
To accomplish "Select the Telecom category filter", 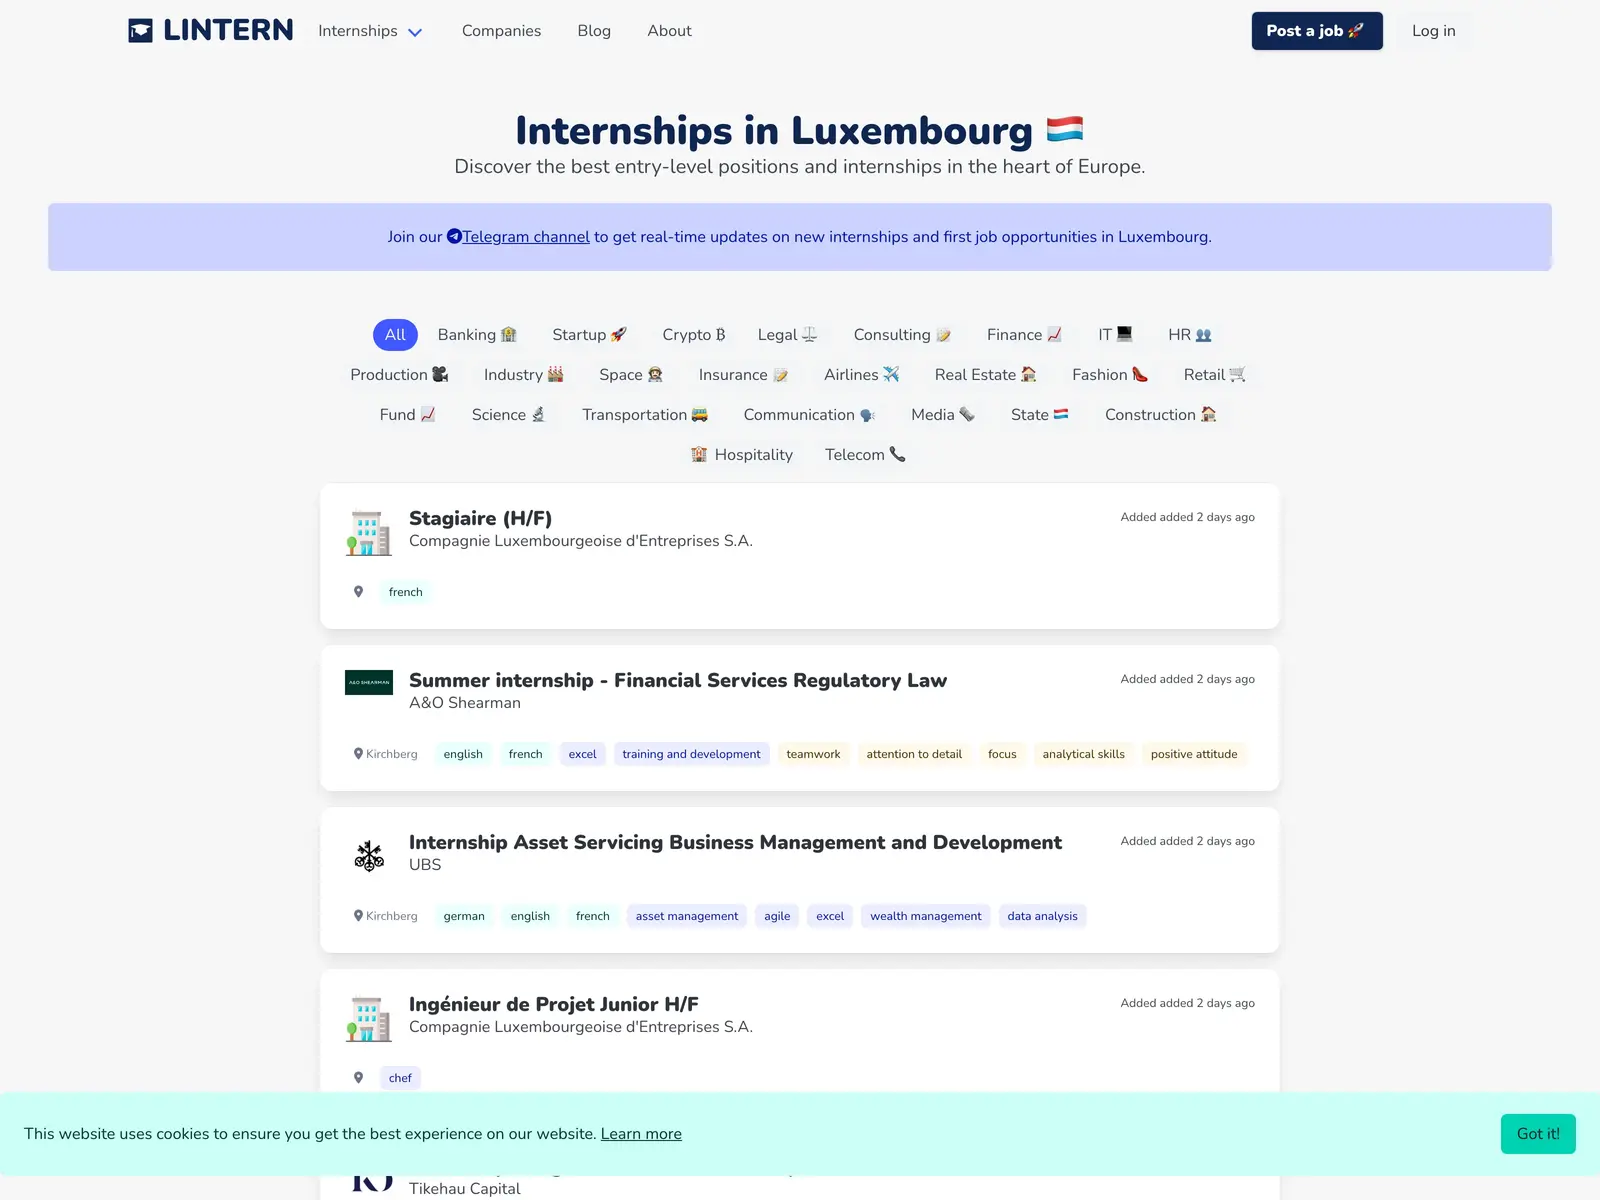I will click(865, 455).
